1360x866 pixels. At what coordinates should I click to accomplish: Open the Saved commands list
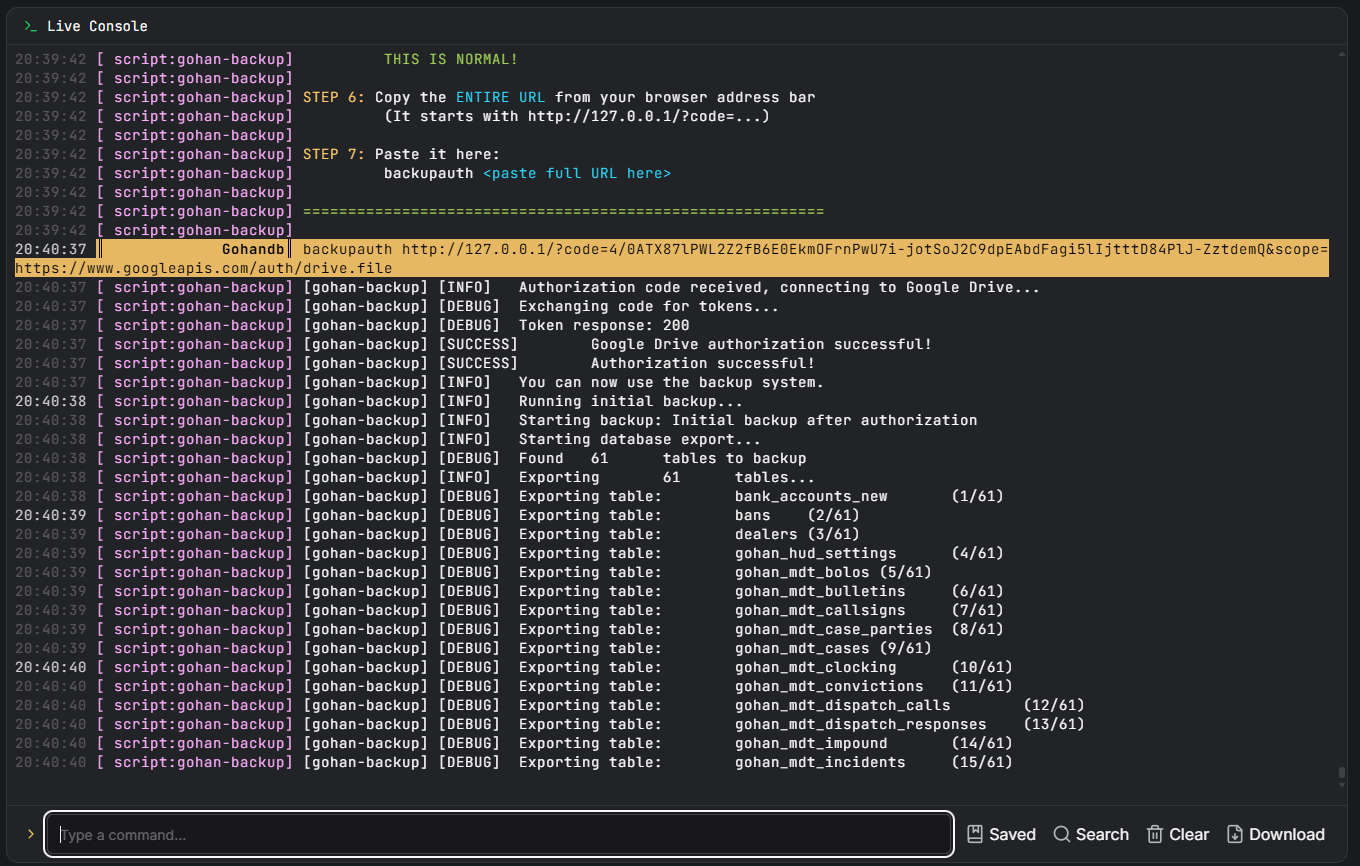[x=1001, y=834]
